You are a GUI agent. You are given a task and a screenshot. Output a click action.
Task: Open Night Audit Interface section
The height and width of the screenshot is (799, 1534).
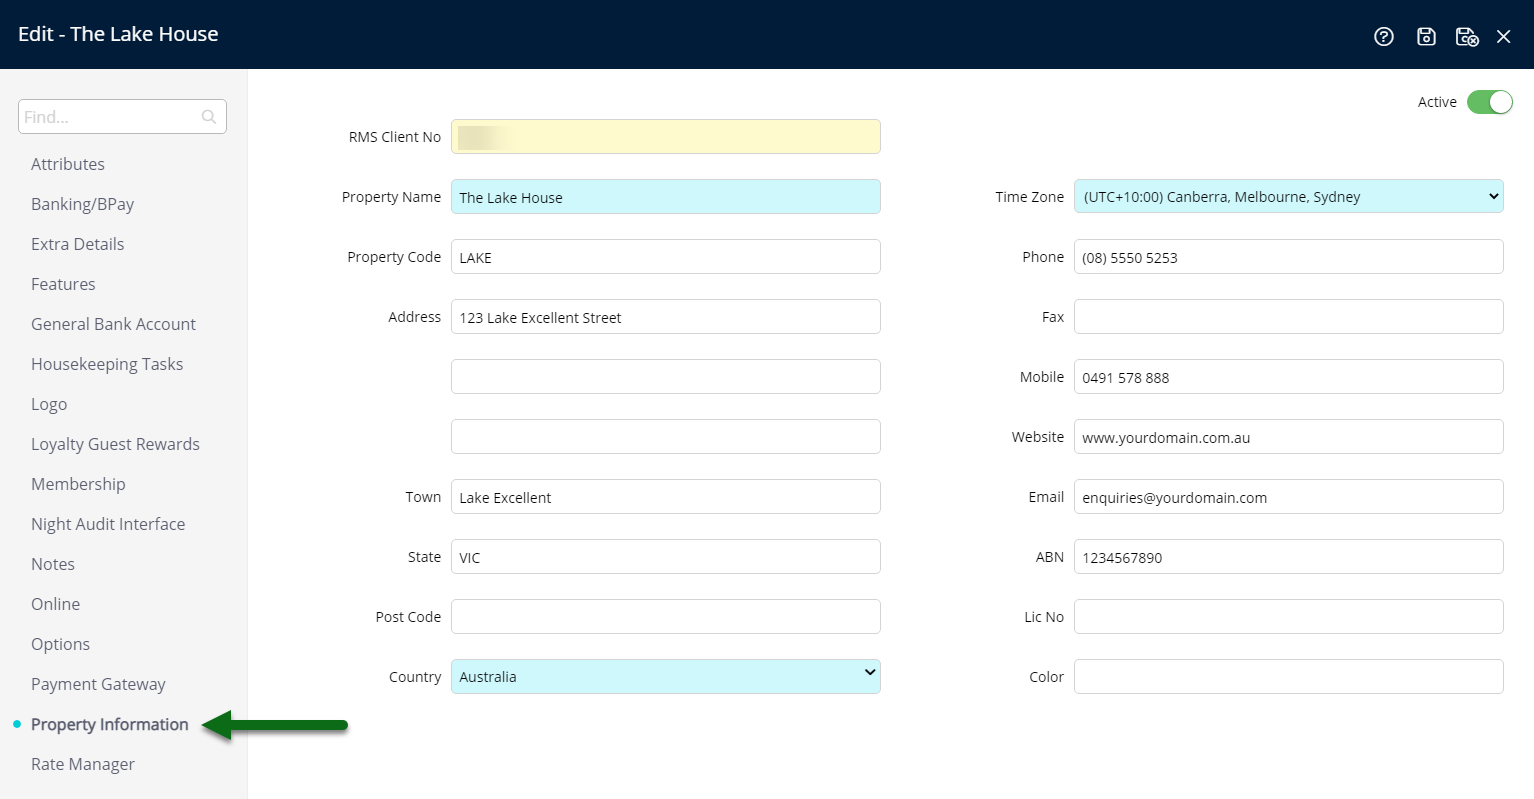coord(108,524)
